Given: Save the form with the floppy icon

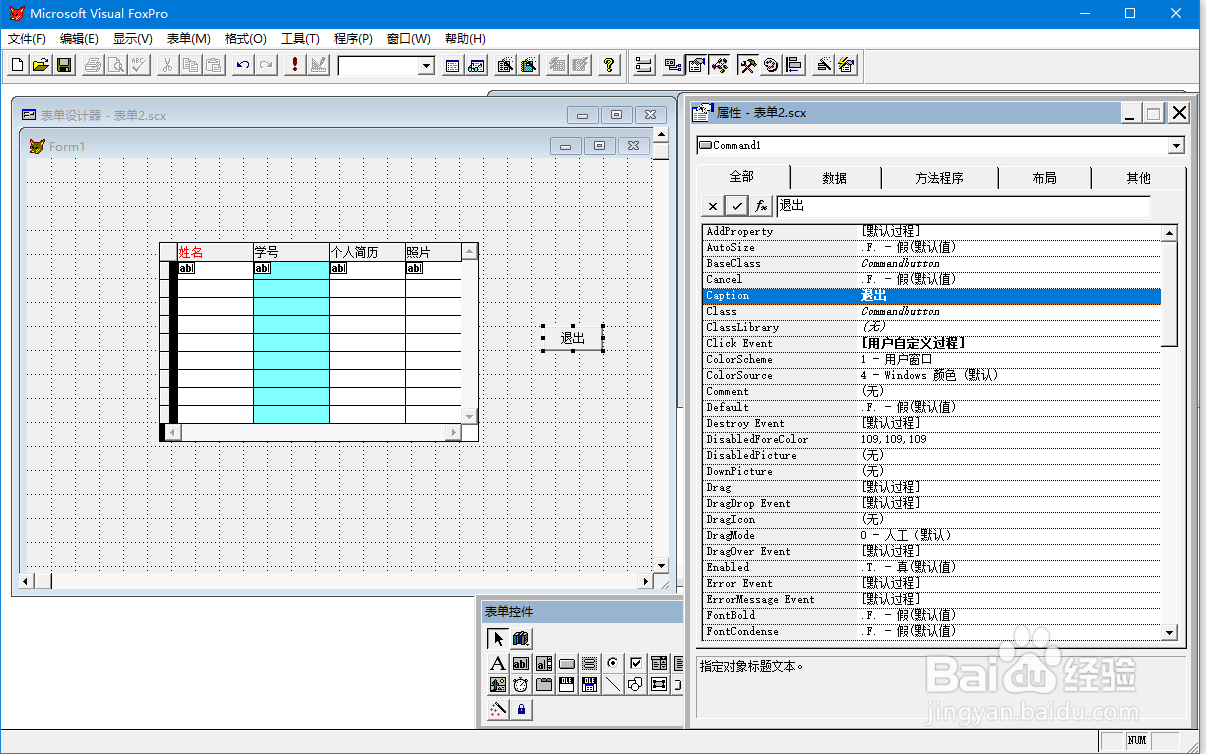Looking at the screenshot, I should tap(64, 65).
